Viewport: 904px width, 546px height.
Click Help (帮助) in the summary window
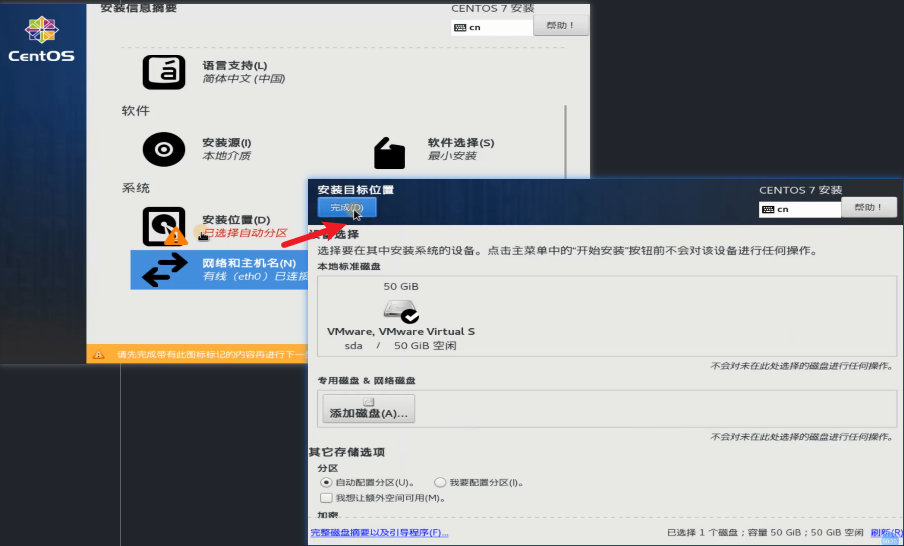[x=561, y=25]
